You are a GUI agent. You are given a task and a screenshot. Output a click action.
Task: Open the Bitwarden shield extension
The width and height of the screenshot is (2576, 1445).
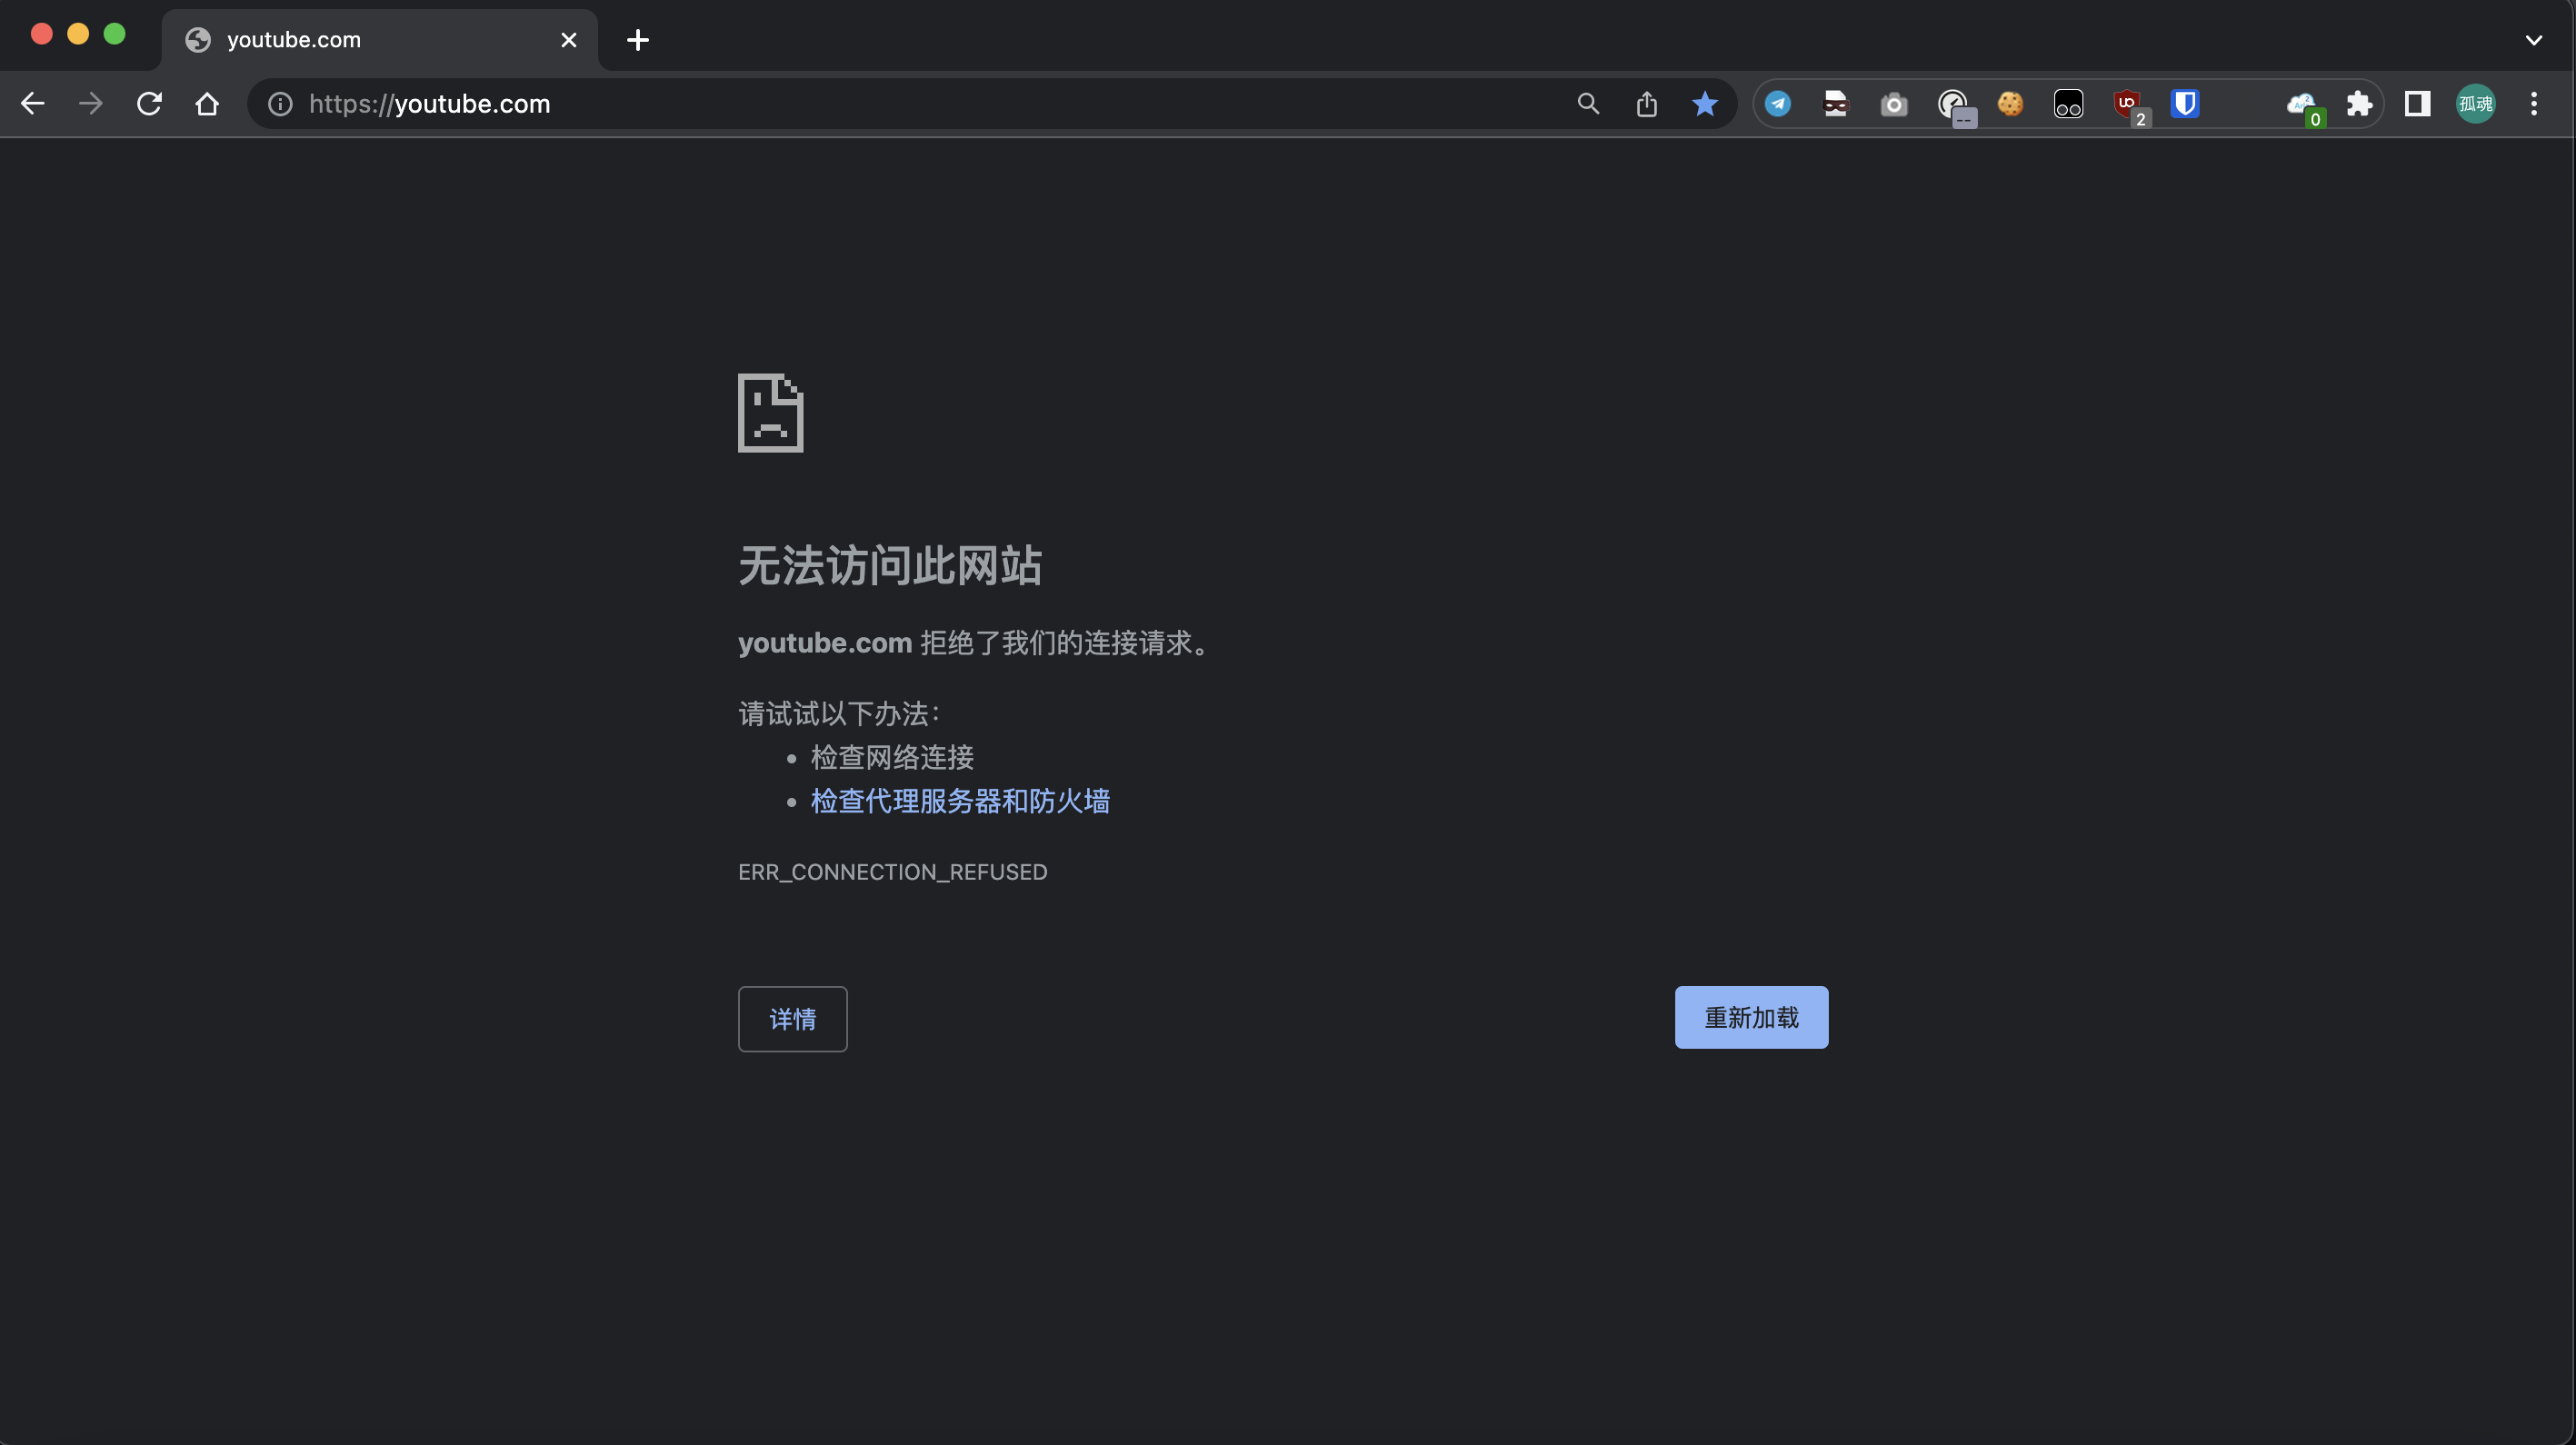coord(2185,104)
